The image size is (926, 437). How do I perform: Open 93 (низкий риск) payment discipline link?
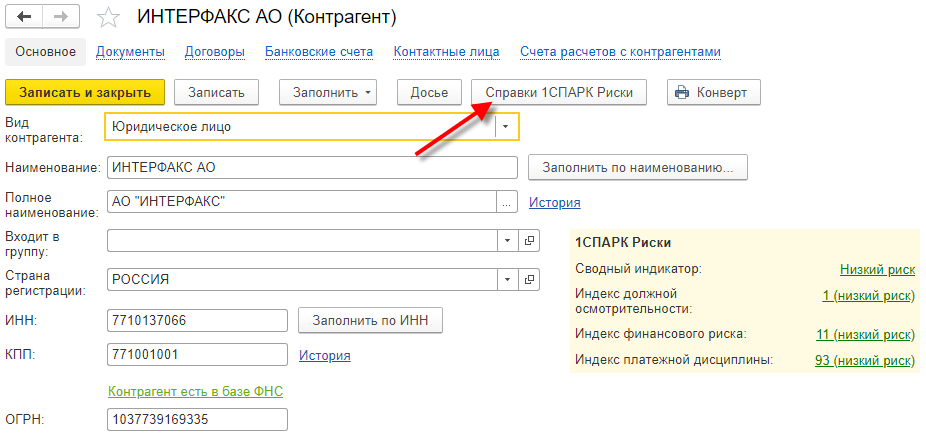865,360
